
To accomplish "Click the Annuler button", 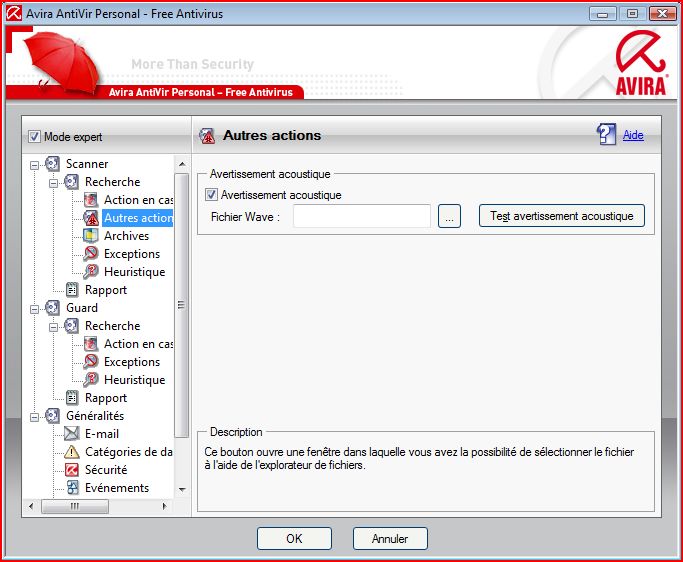I will pos(390,538).
